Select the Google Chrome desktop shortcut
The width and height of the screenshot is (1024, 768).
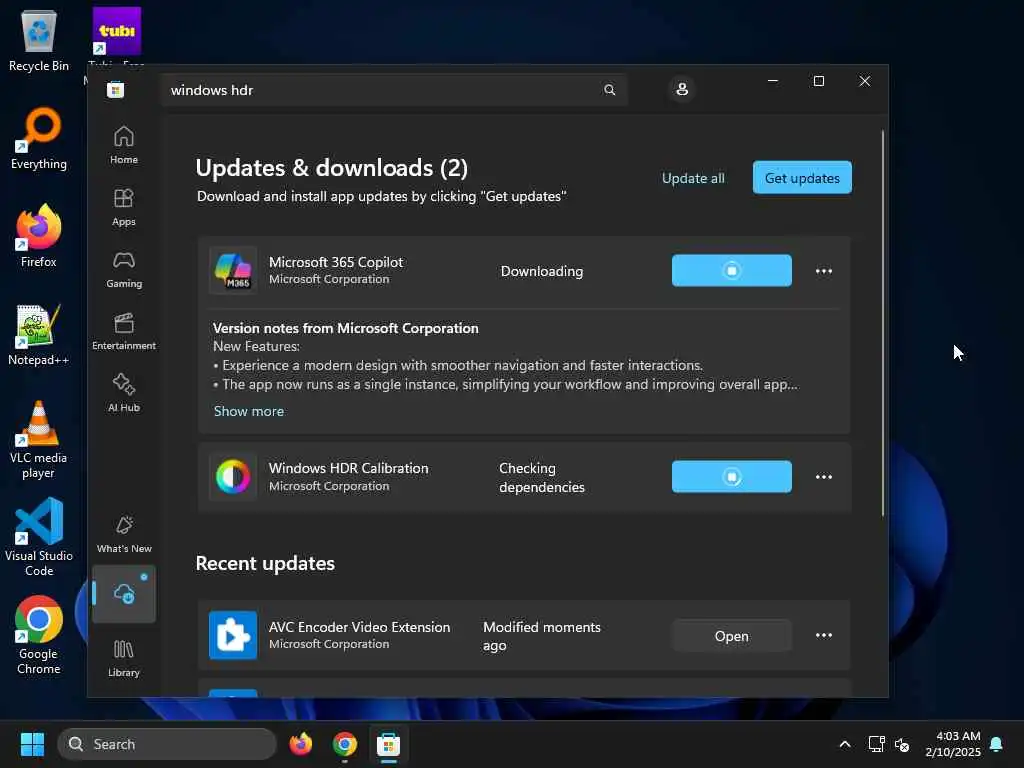[x=39, y=635]
